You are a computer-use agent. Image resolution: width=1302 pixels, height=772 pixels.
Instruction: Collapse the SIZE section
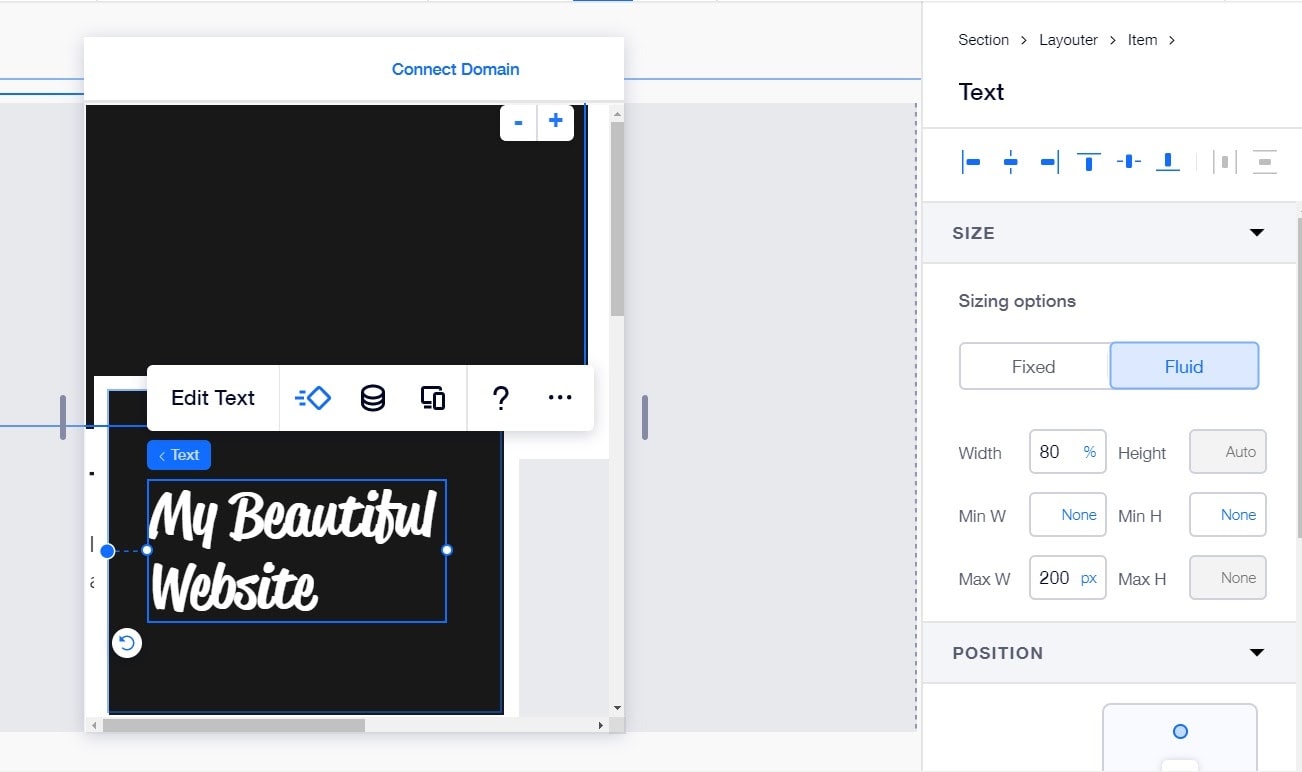pyautogui.click(x=1256, y=231)
